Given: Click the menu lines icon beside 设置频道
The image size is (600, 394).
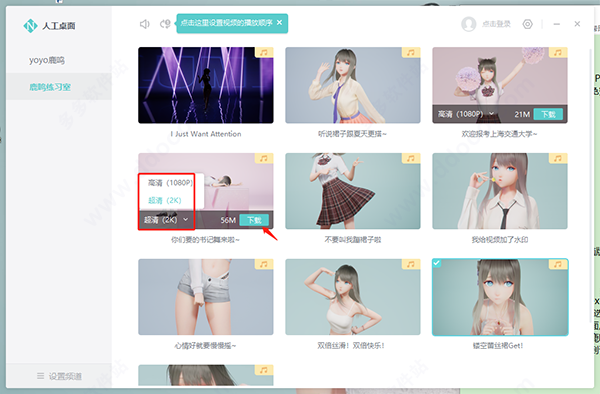Looking at the screenshot, I should point(41,376).
